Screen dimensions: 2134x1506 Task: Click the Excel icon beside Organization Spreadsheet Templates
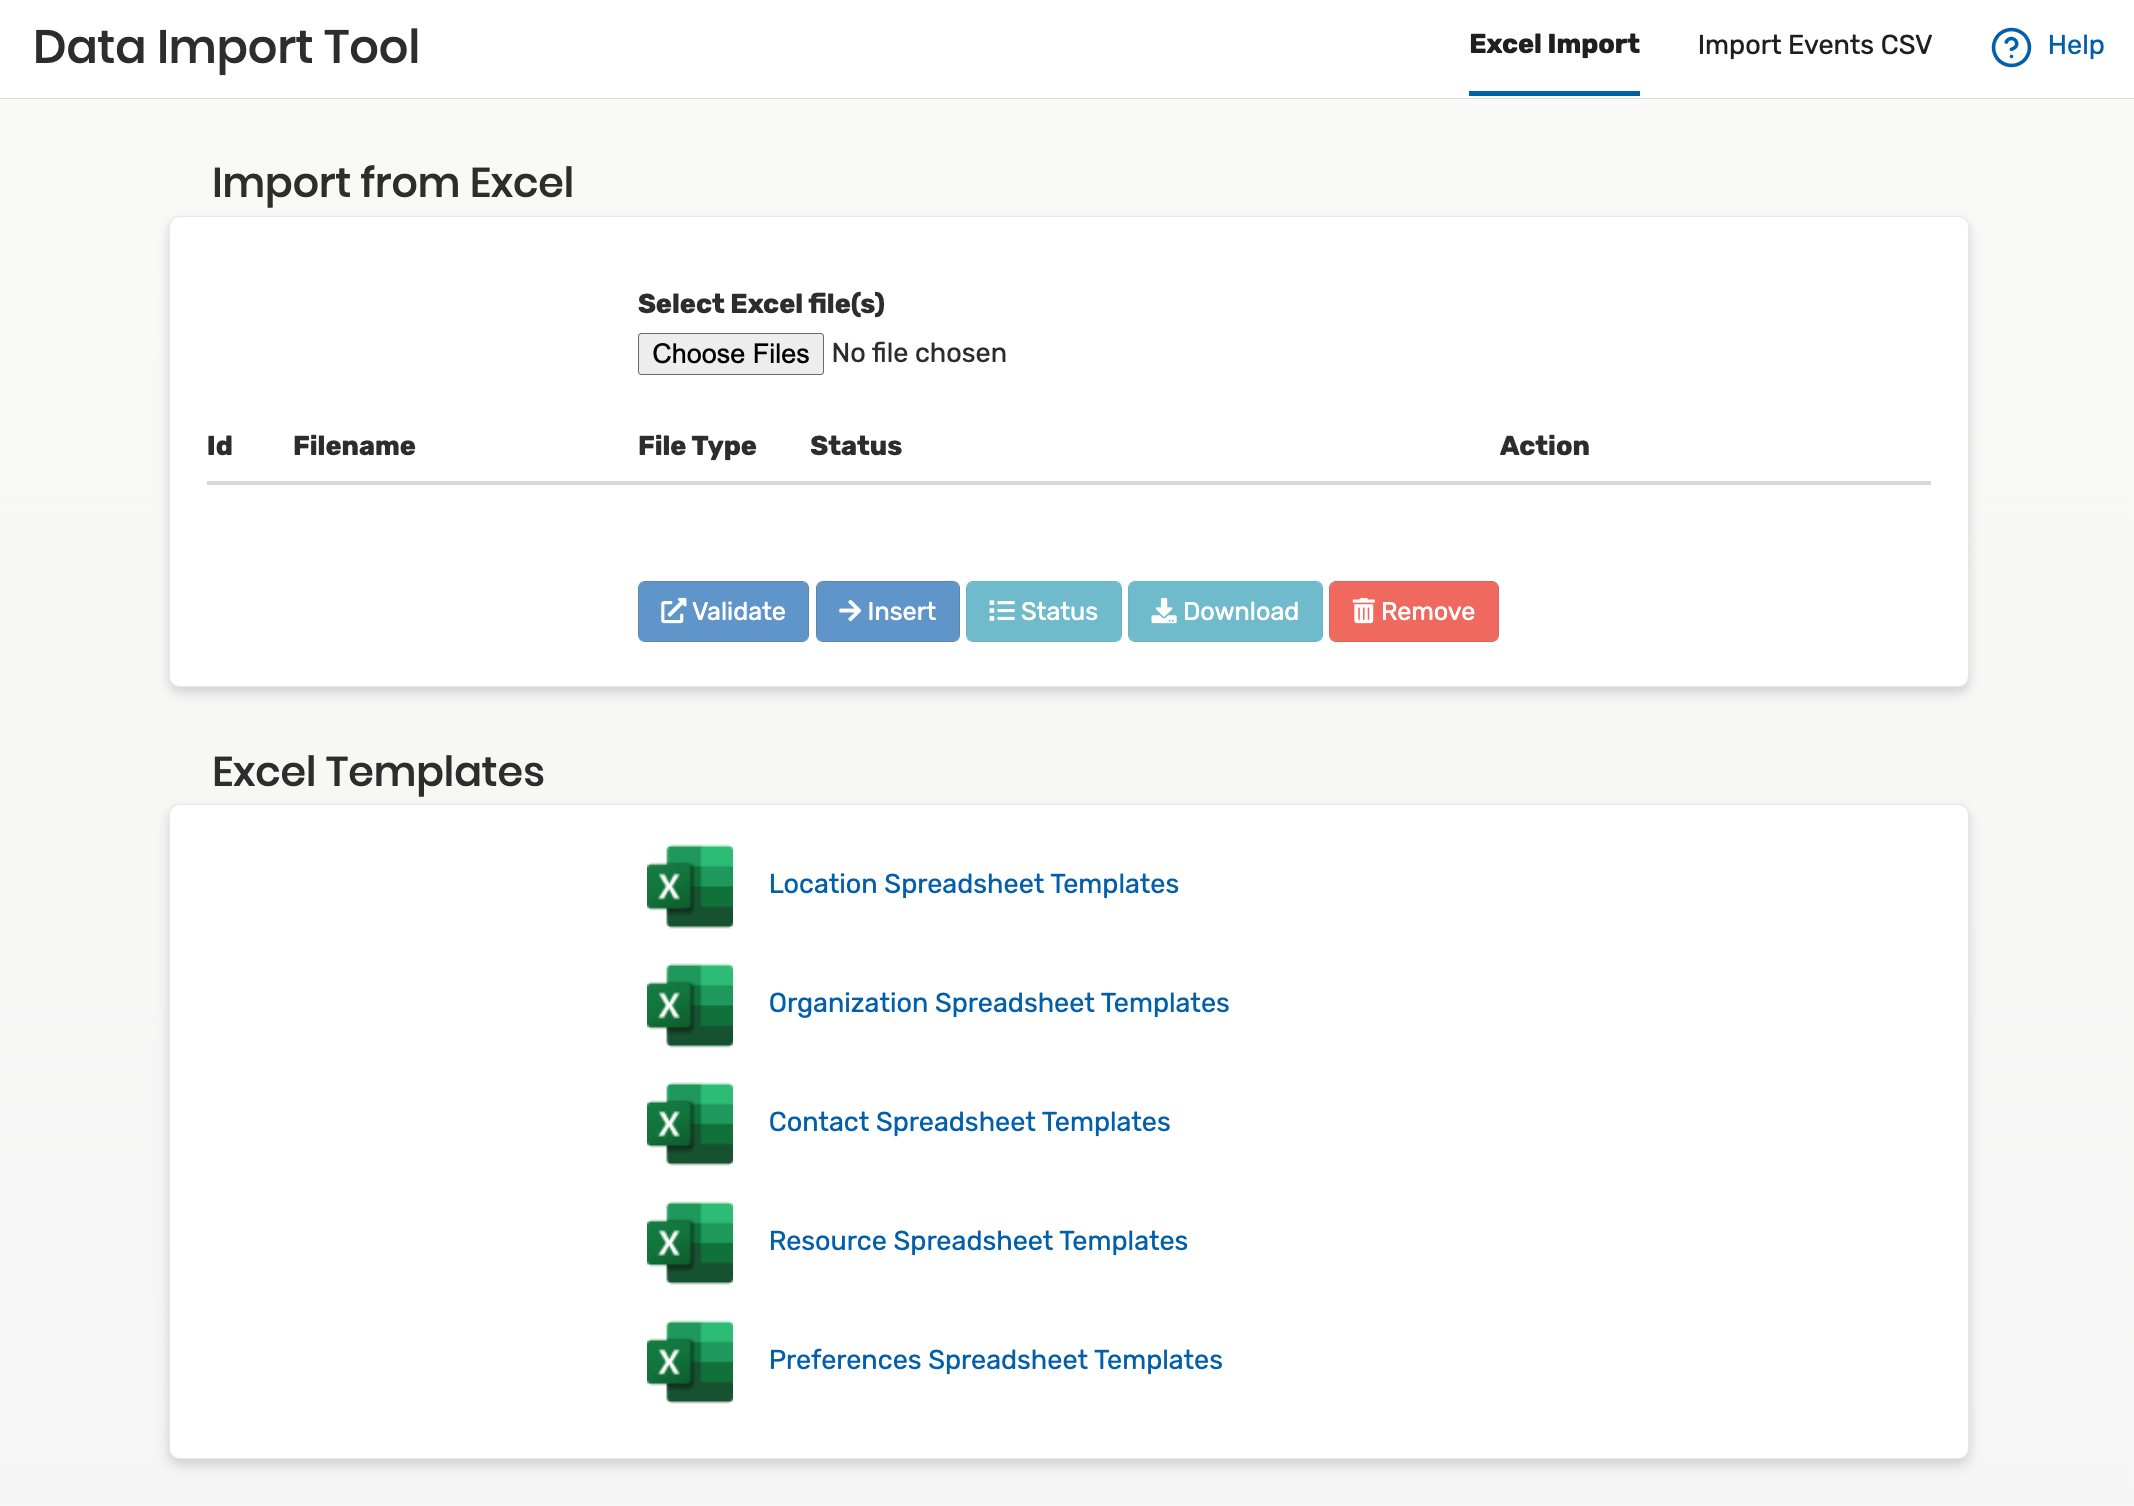pyautogui.click(x=689, y=1005)
